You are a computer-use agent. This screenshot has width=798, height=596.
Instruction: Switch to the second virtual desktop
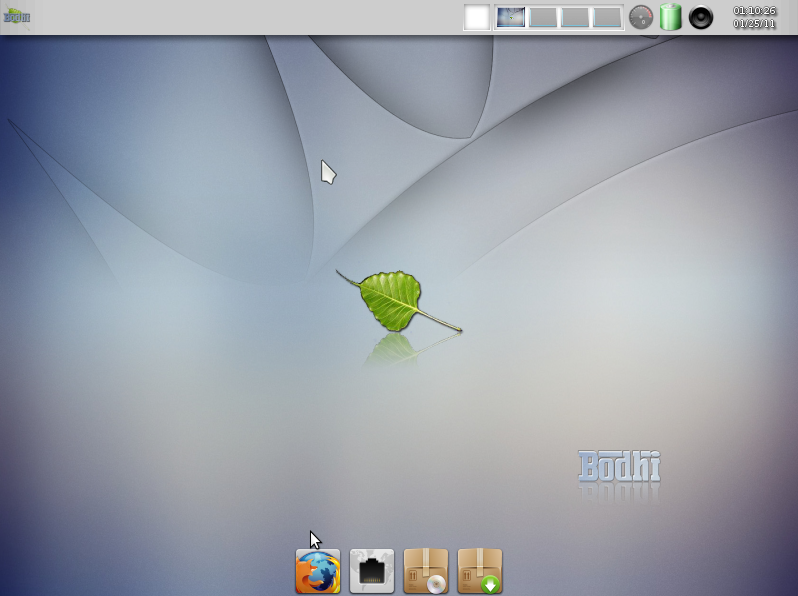point(543,17)
